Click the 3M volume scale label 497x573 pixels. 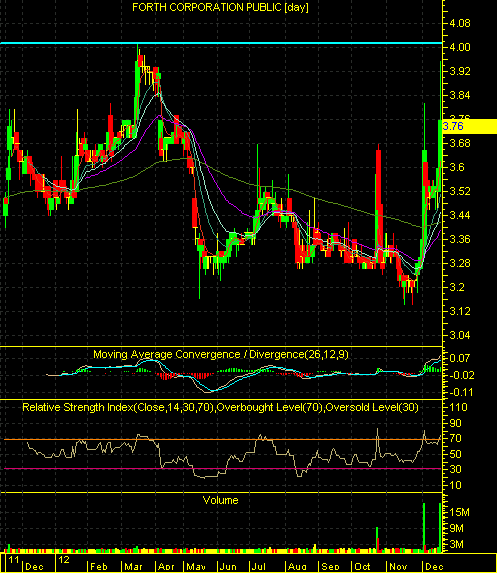click(457, 544)
